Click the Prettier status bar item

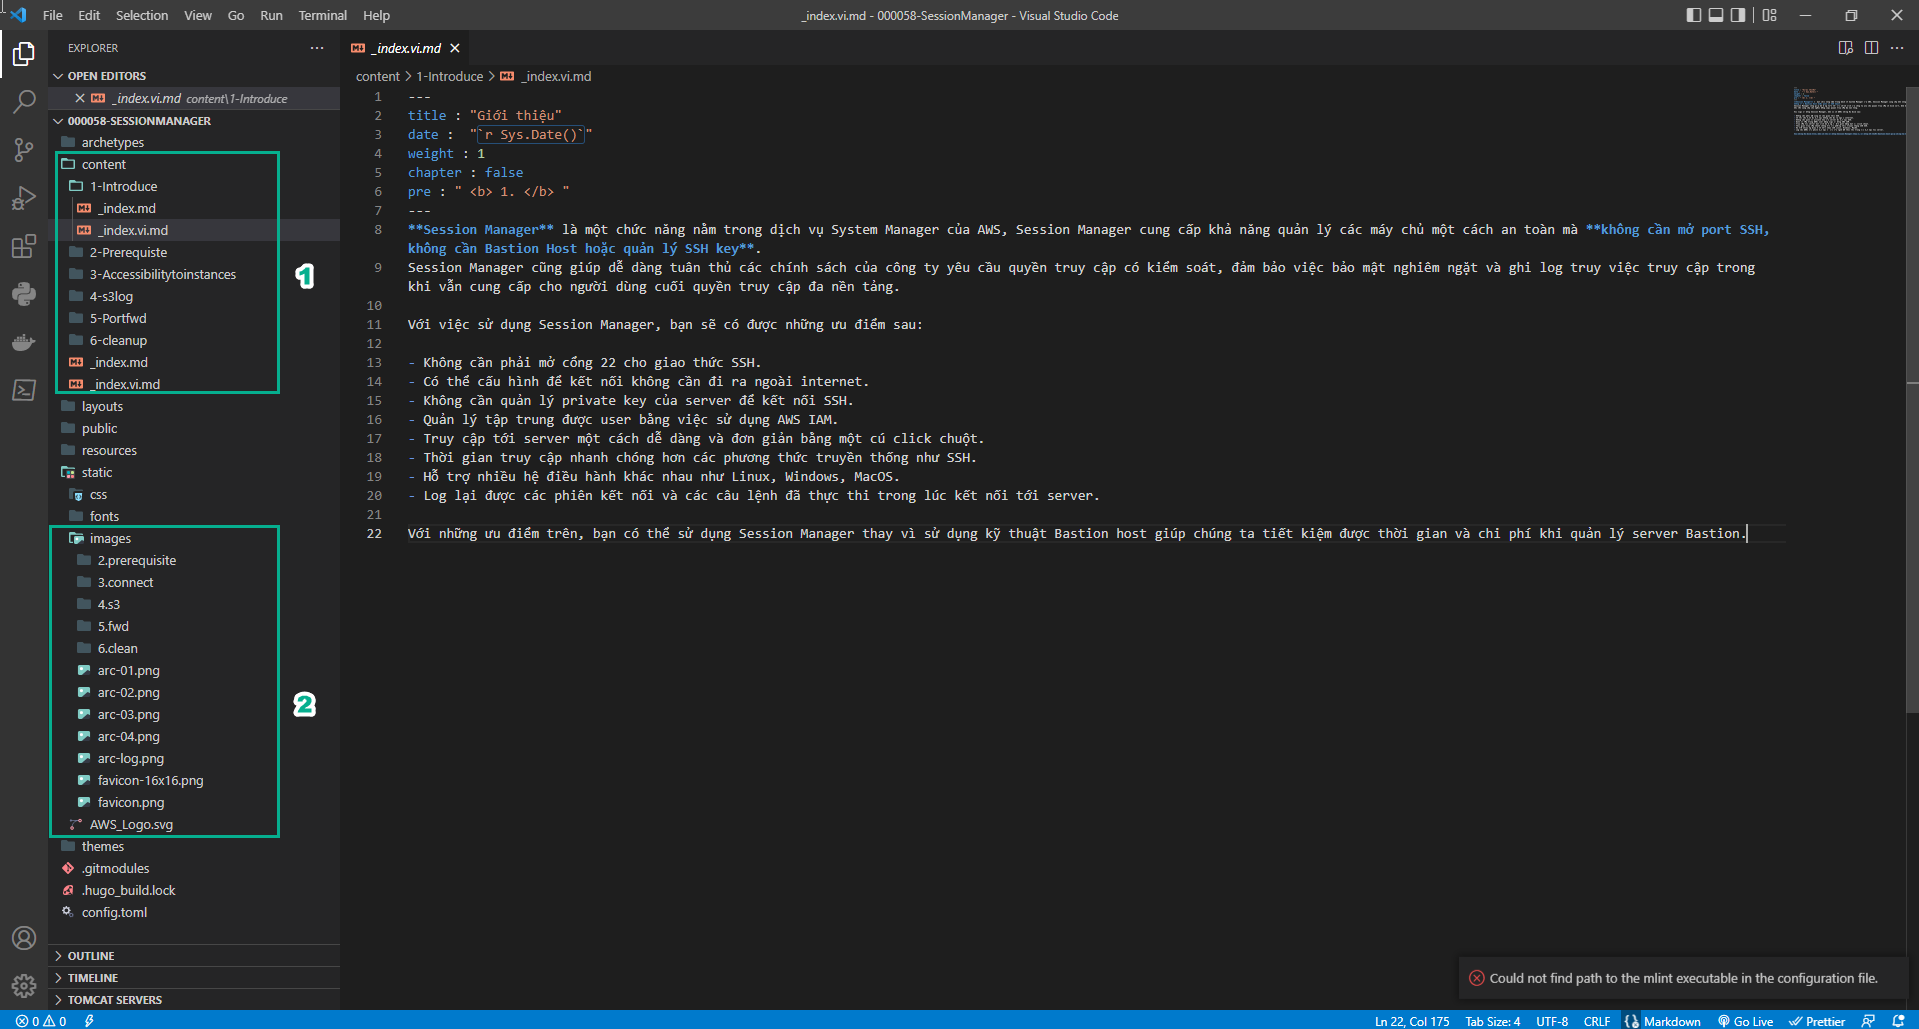1817,1021
